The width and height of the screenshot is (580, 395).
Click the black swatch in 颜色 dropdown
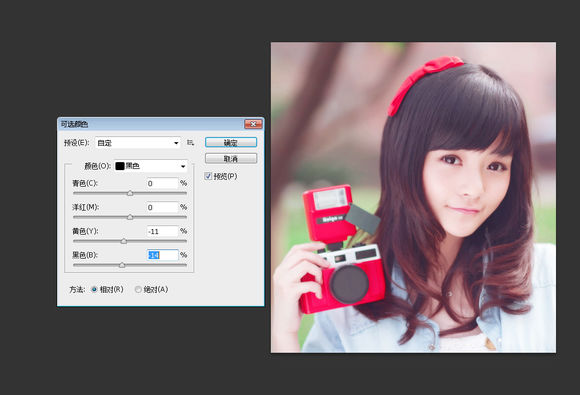click(x=119, y=166)
